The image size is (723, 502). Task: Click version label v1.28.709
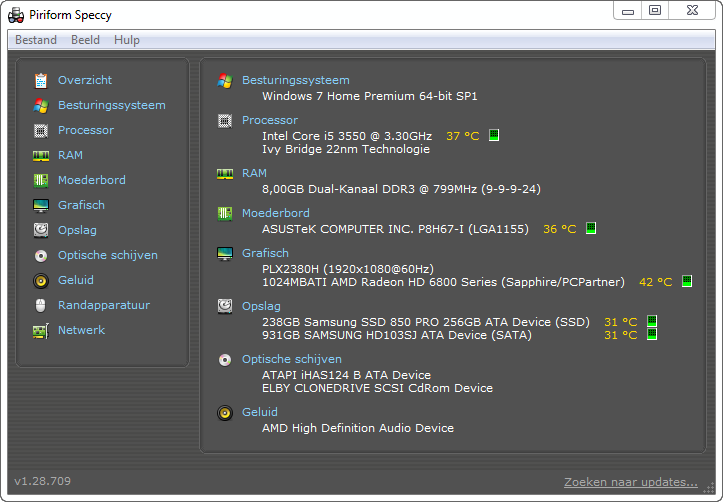(42, 481)
